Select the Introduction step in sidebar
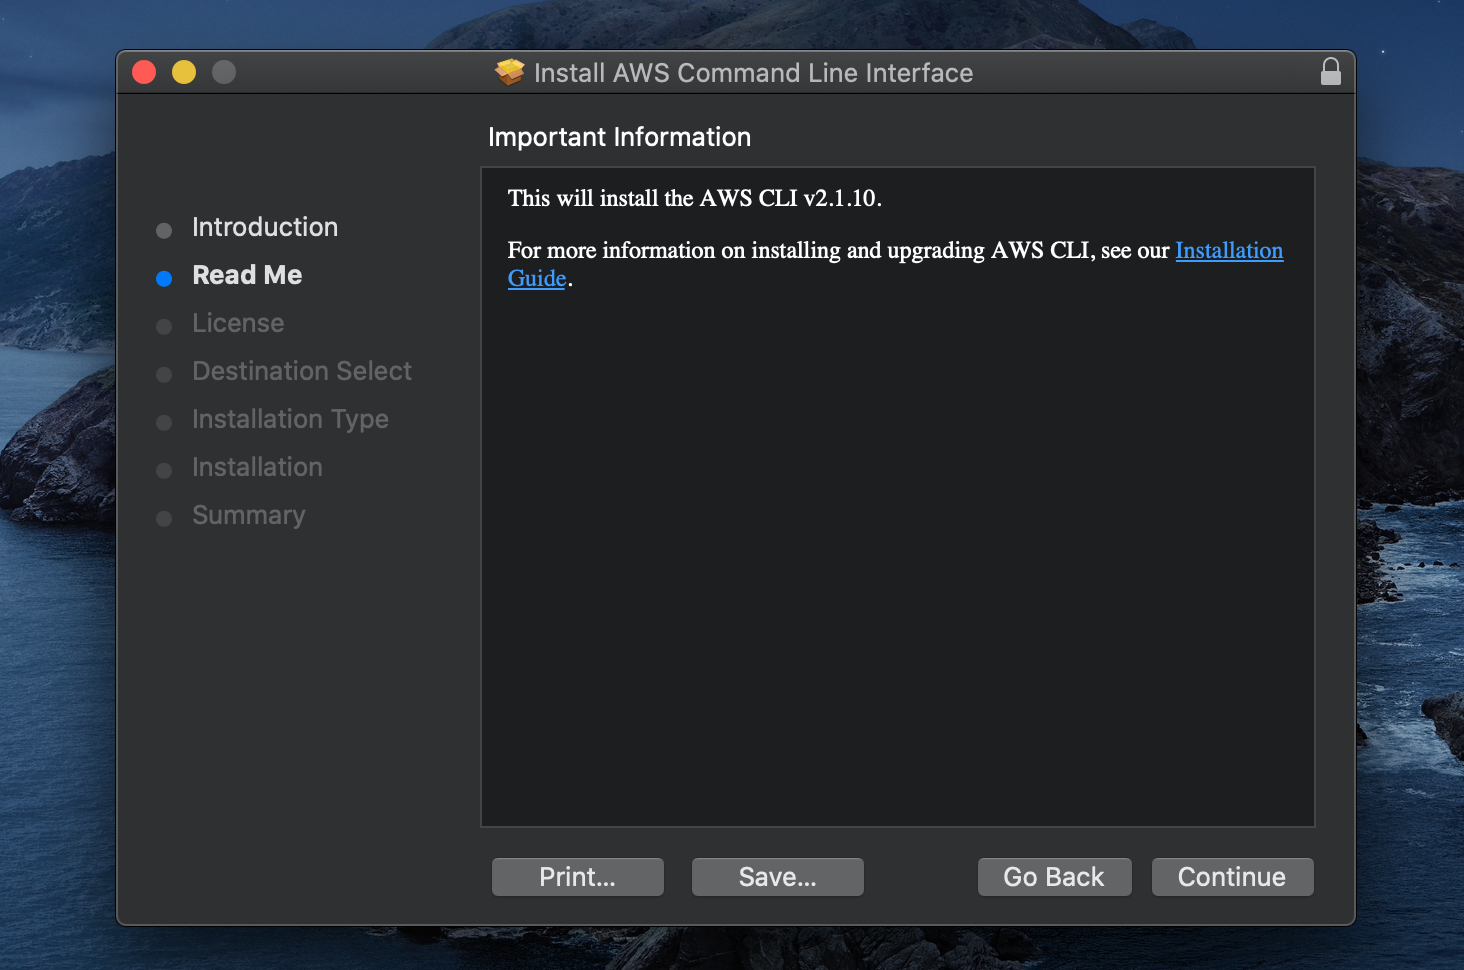The image size is (1464, 970). 265,227
